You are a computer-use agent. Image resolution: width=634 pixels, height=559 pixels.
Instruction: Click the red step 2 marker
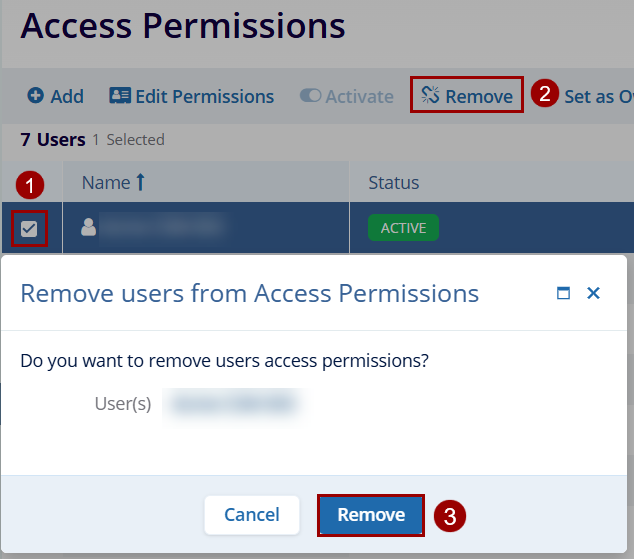click(x=544, y=95)
